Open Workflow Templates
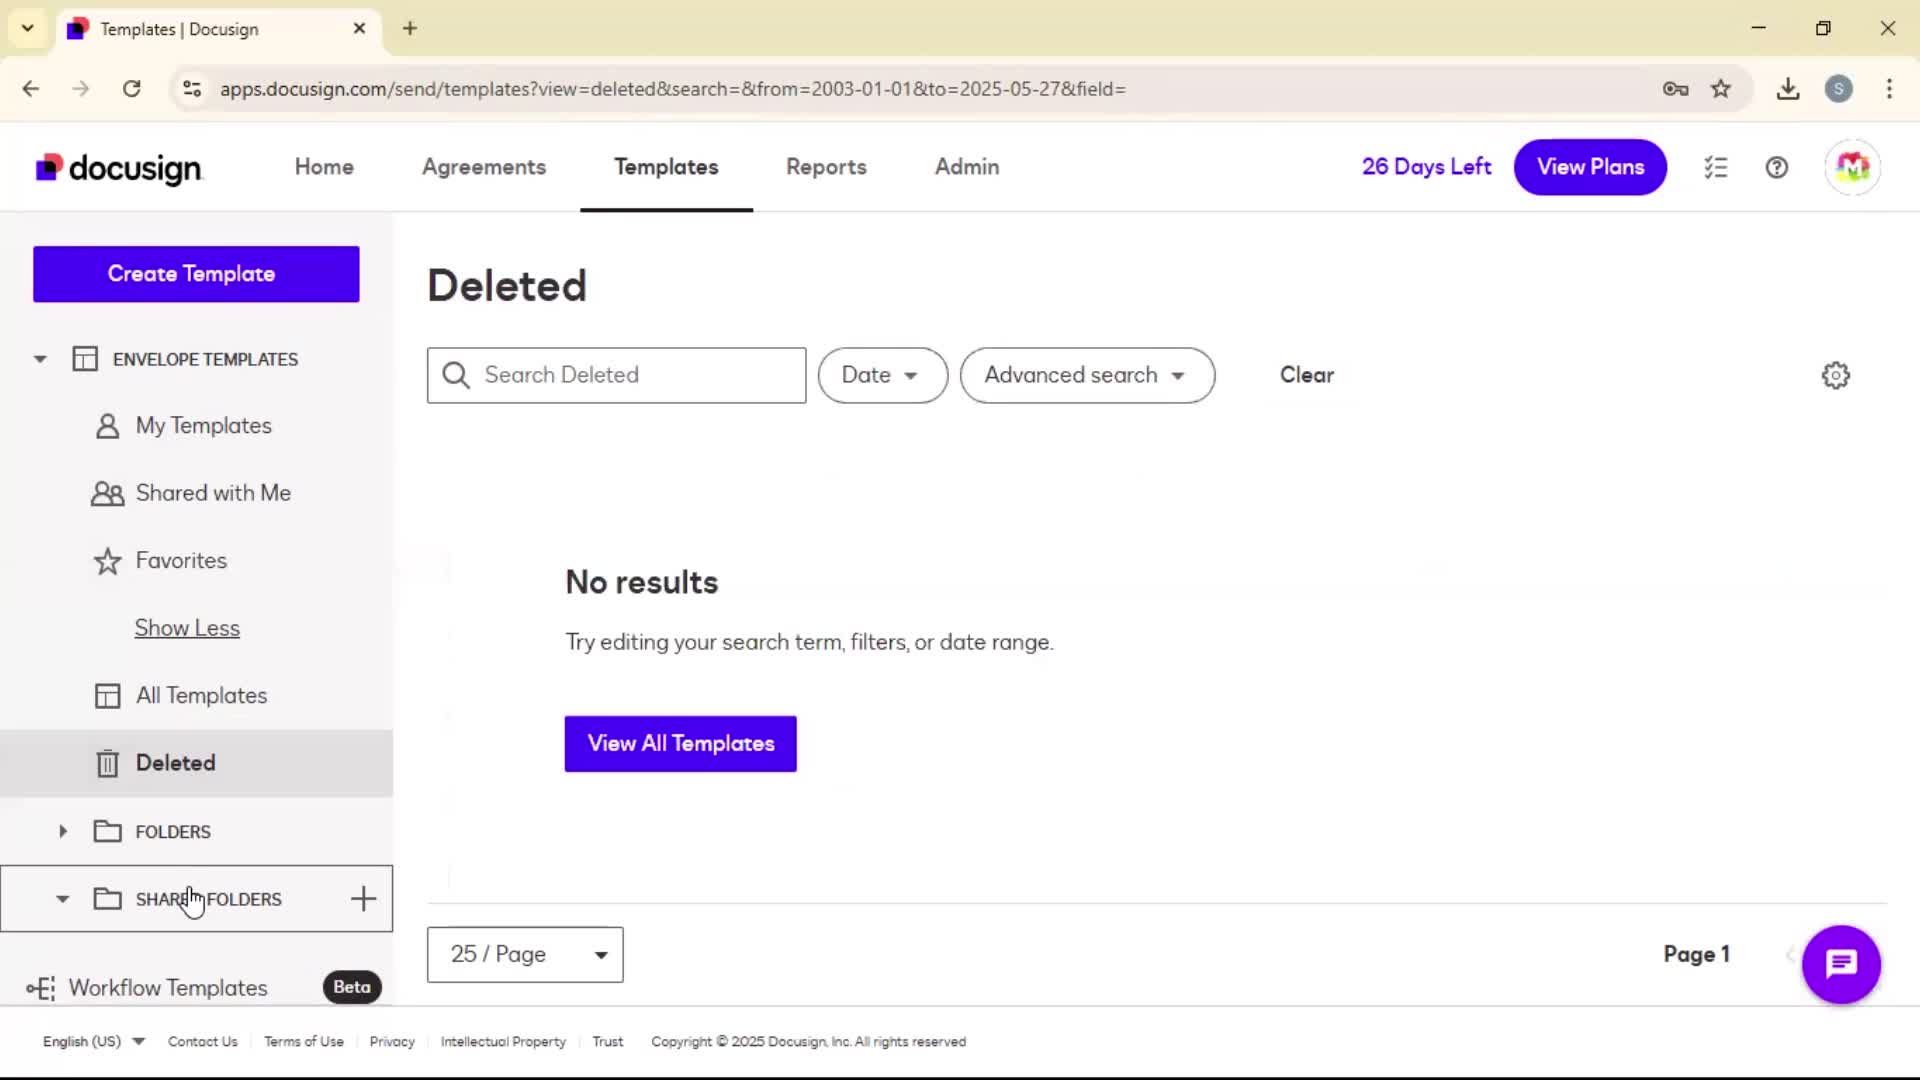Image resolution: width=1920 pixels, height=1080 pixels. [x=168, y=988]
